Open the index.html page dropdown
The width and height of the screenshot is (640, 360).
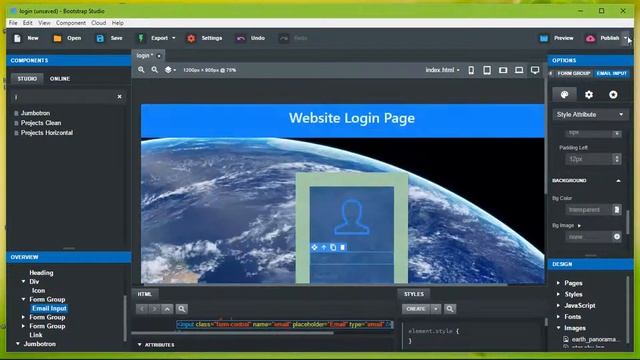point(442,70)
